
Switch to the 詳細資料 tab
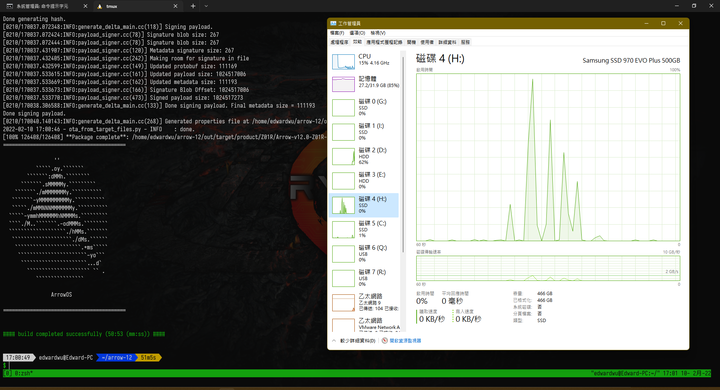tap(447, 42)
